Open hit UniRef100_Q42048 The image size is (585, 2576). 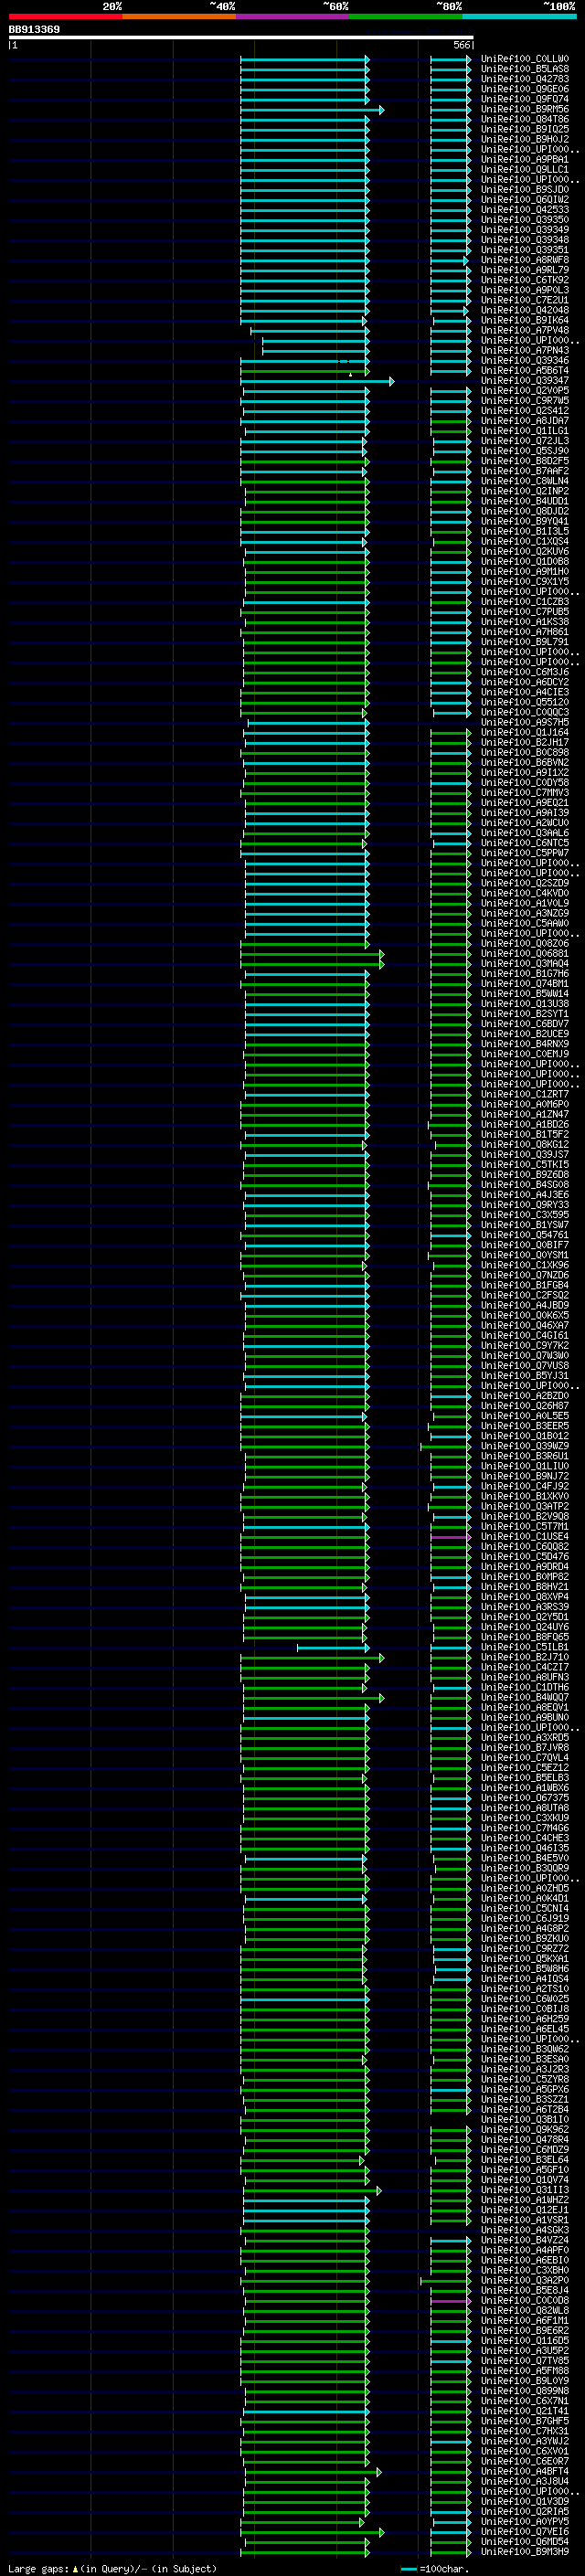pos(525,310)
